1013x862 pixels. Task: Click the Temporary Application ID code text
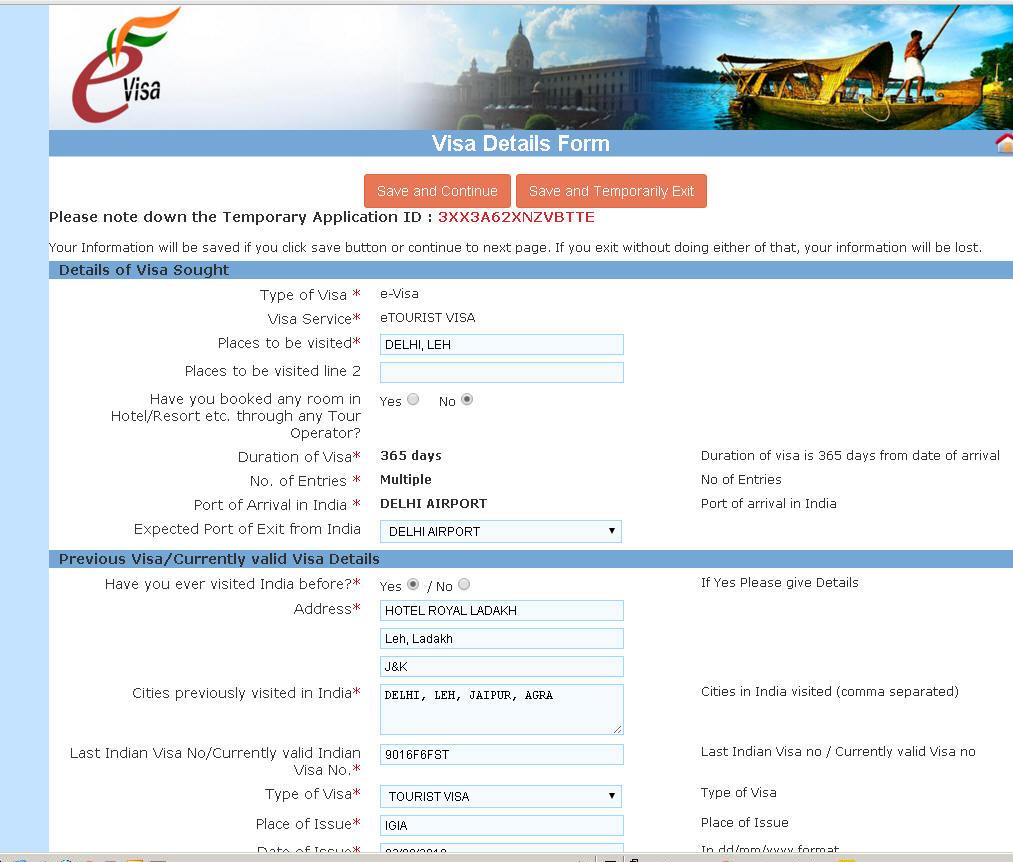click(516, 217)
